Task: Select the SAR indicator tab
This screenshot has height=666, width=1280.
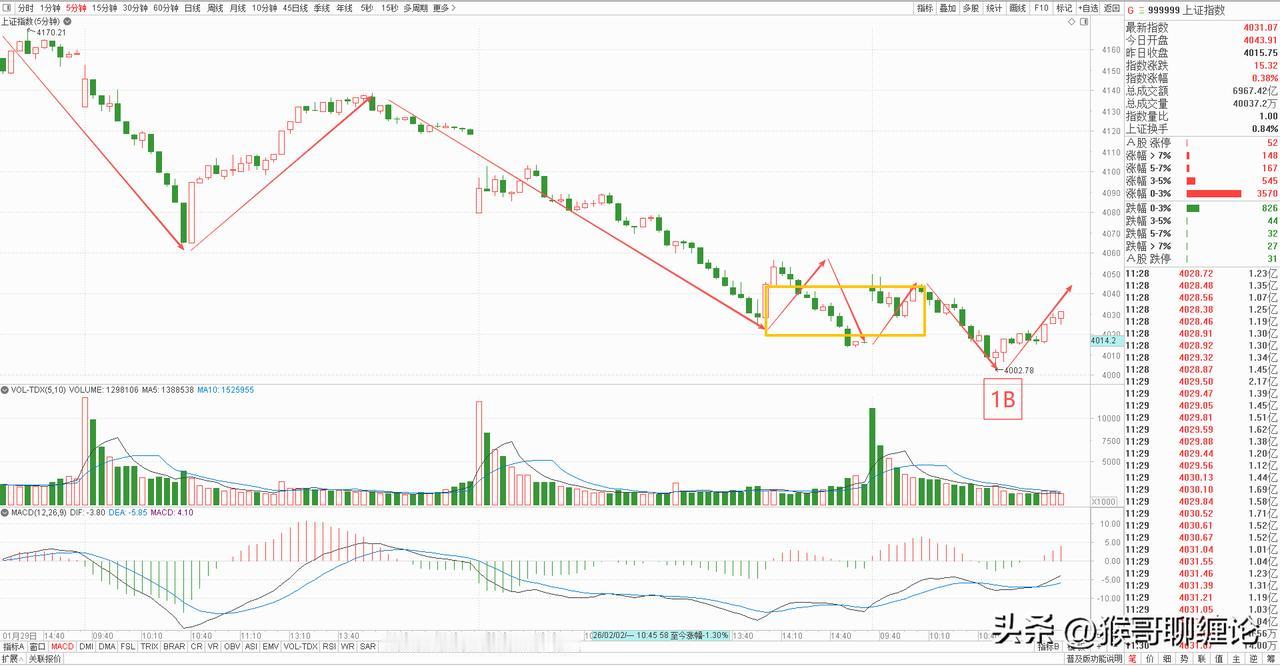Action: click(368, 647)
